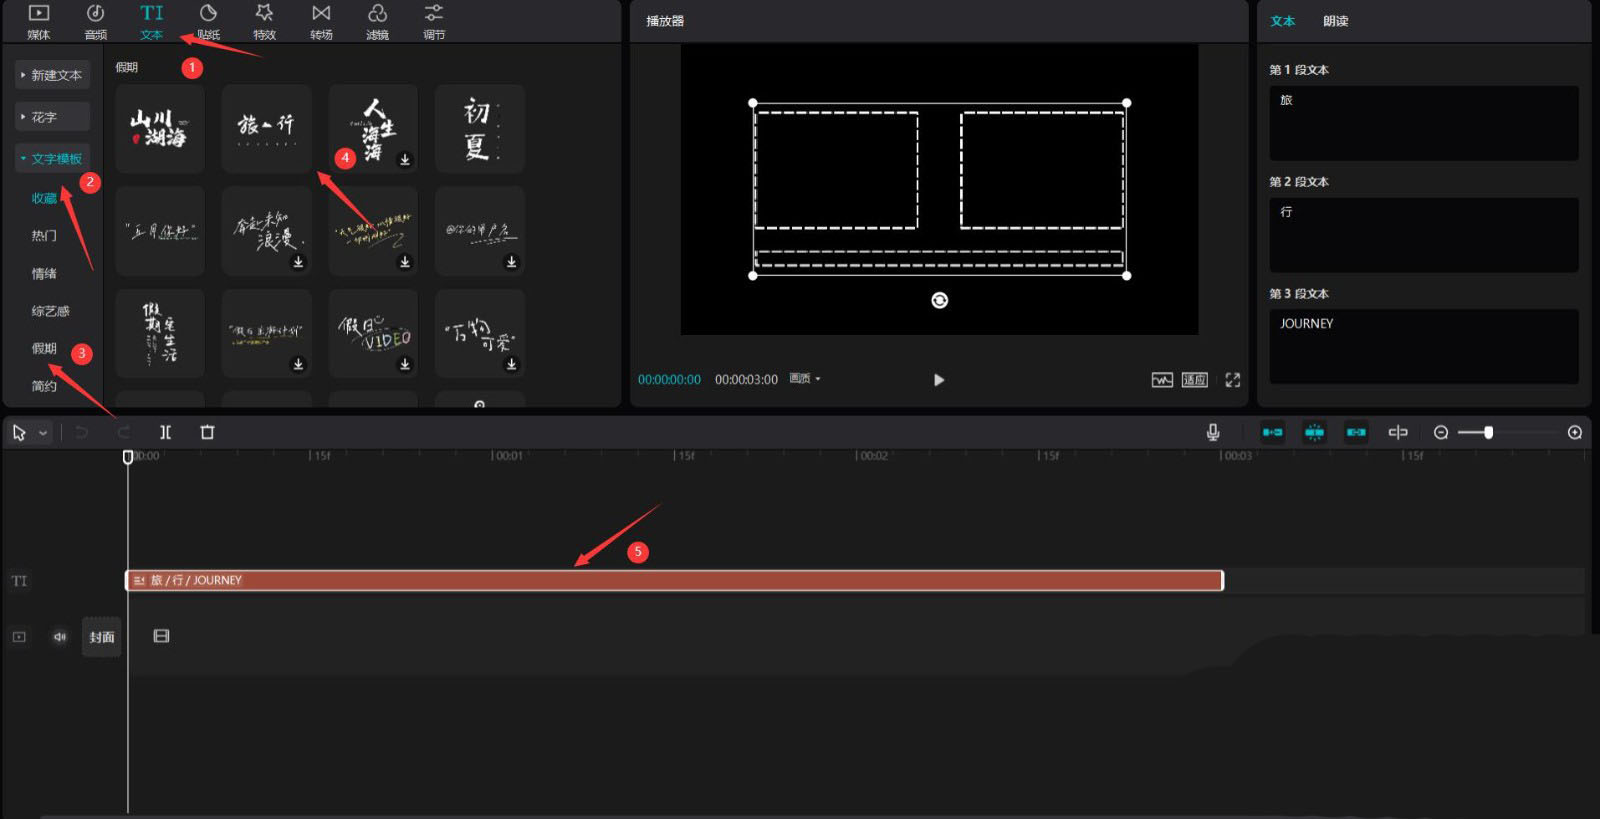Toggle the main track magnet snapping
1600x819 pixels.
click(x=1272, y=432)
